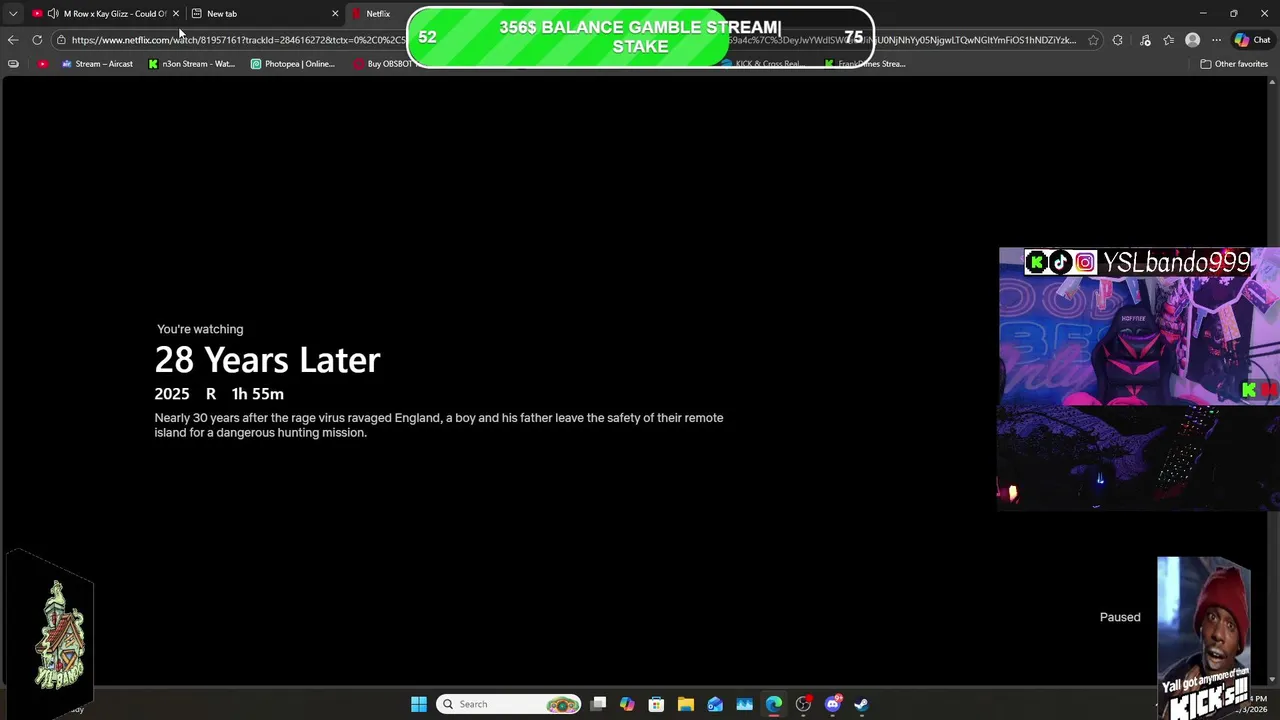Click the 1h 55m runtime text

tap(257, 394)
